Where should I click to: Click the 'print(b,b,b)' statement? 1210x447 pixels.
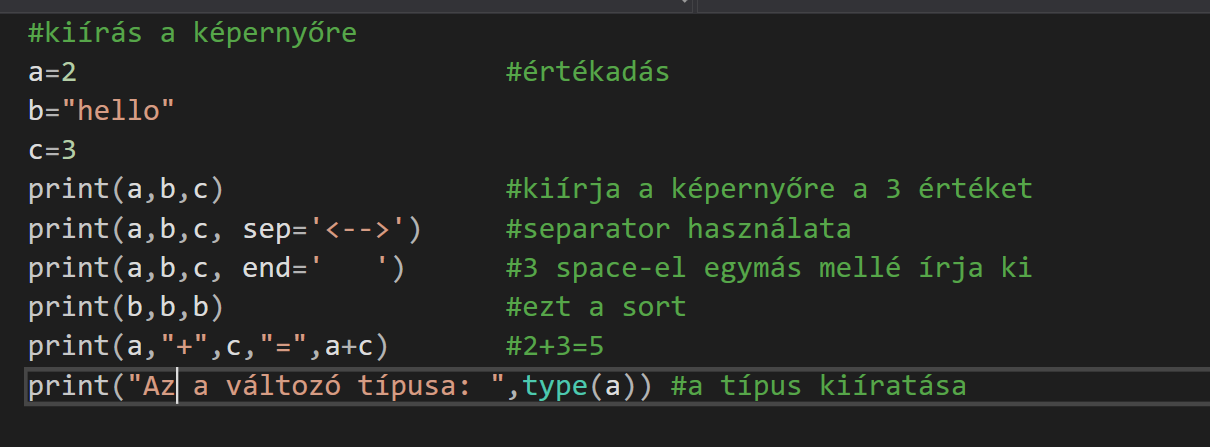tap(125, 306)
